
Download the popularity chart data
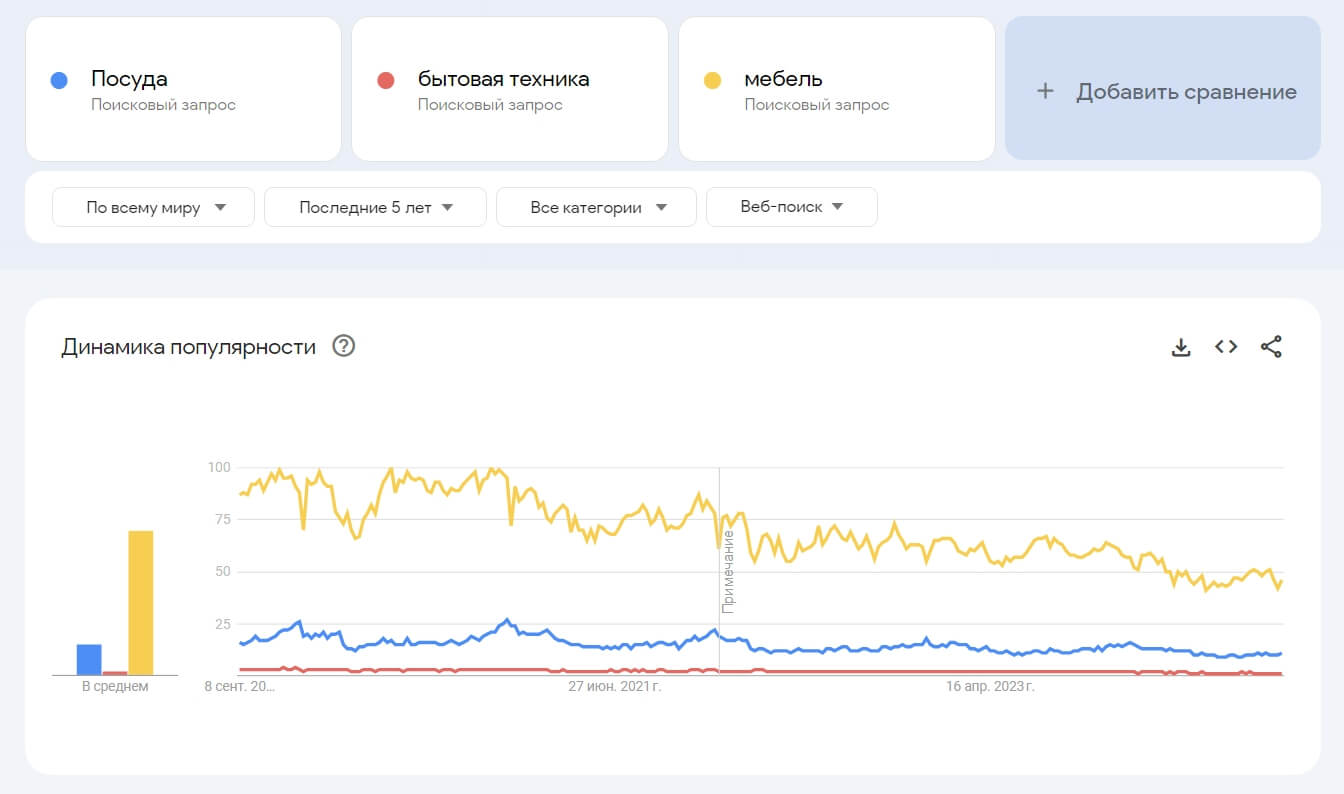(x=1181, y=347)
